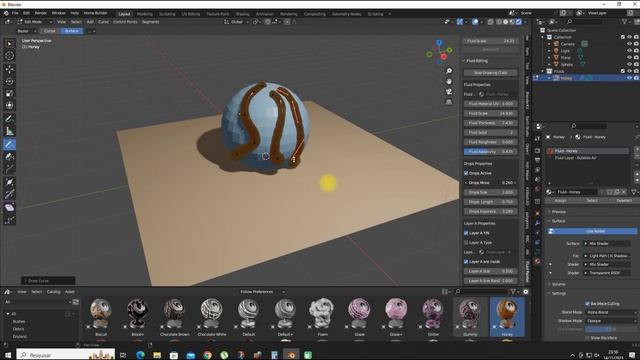Open the Global transform orientation dropdown
This screenshot has height=360, width=640.
tap(237, 22)
